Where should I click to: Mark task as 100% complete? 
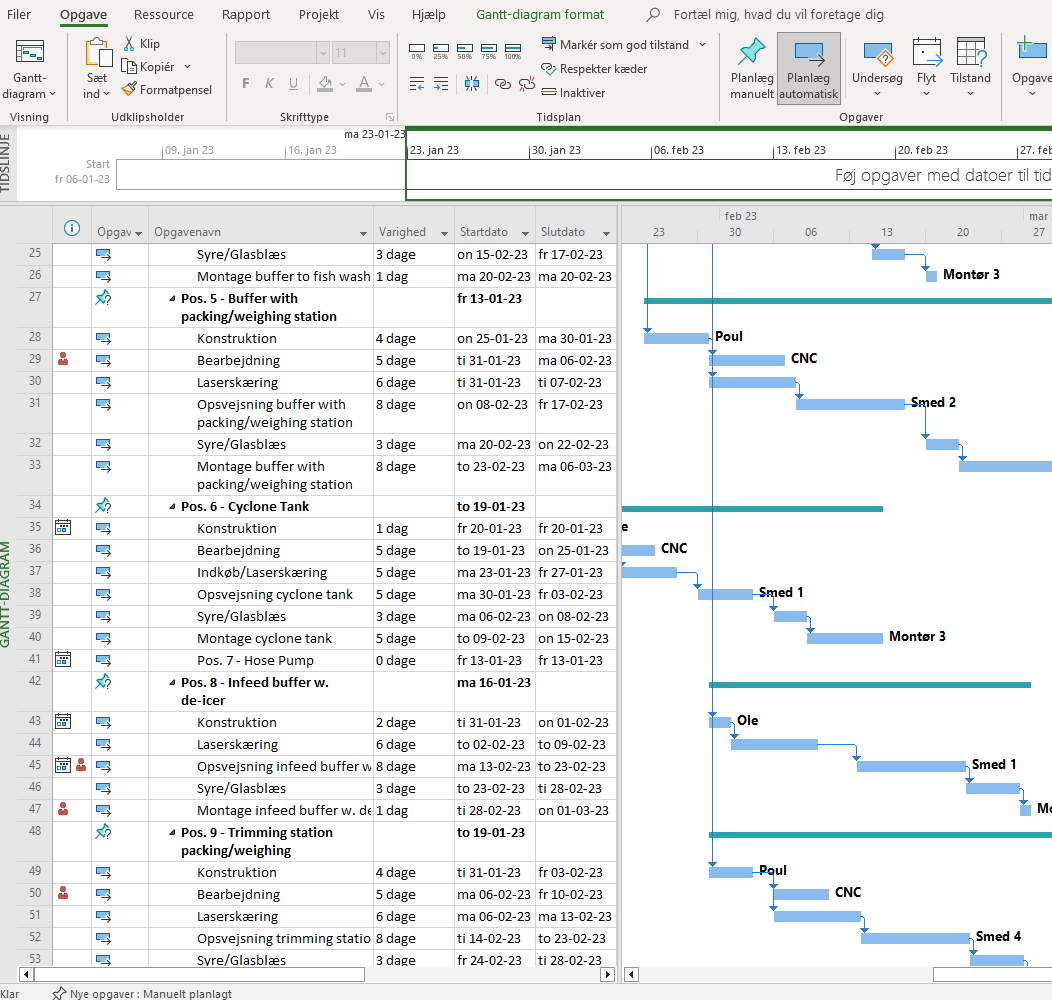512,50
